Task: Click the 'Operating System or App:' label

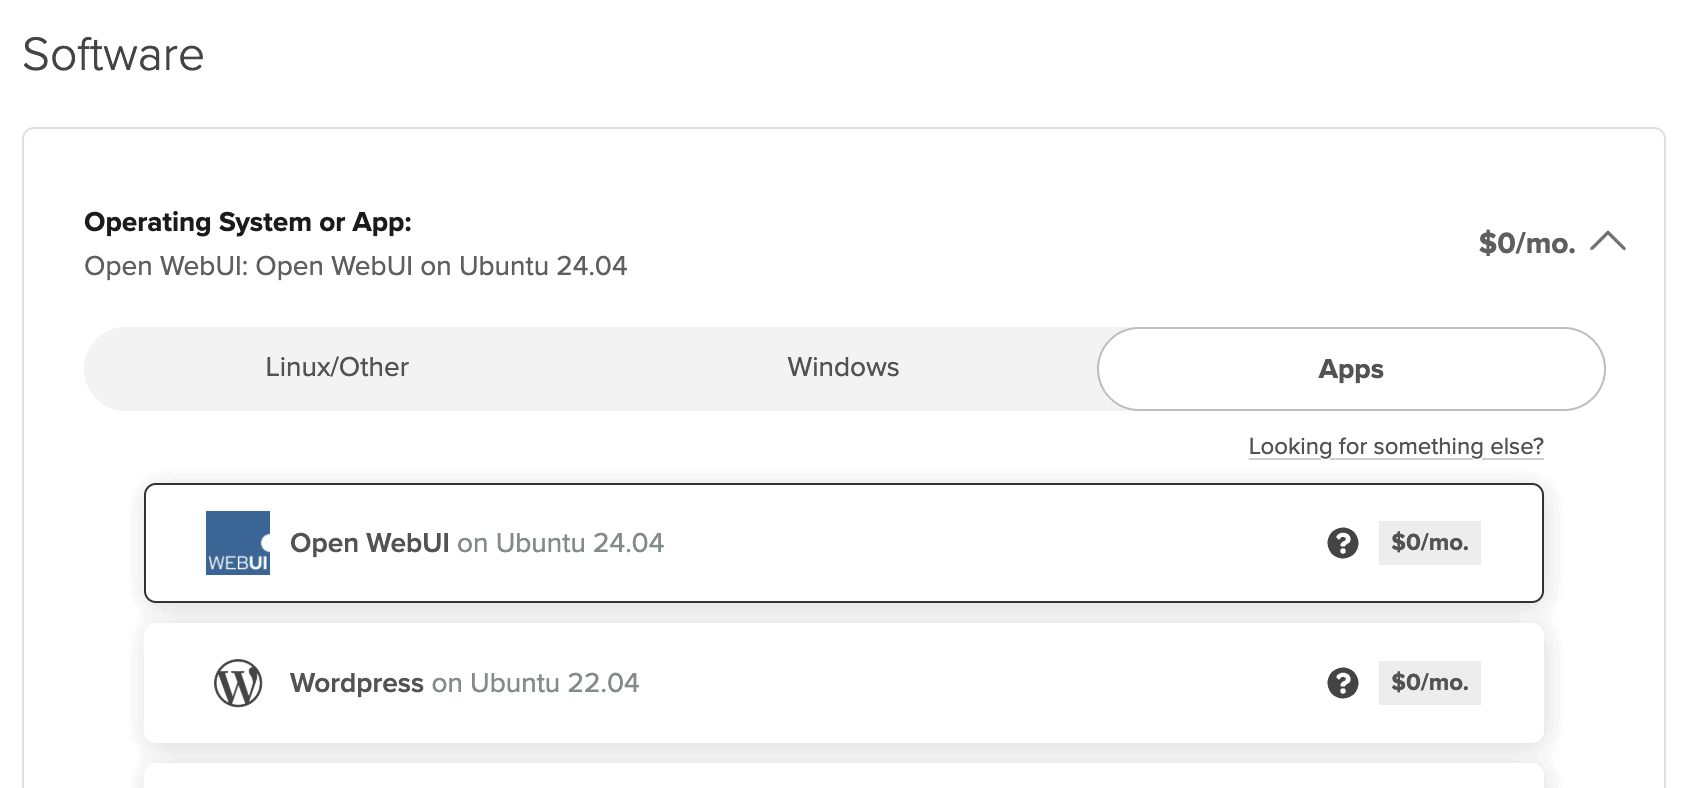Action: [x=248, y=222]
